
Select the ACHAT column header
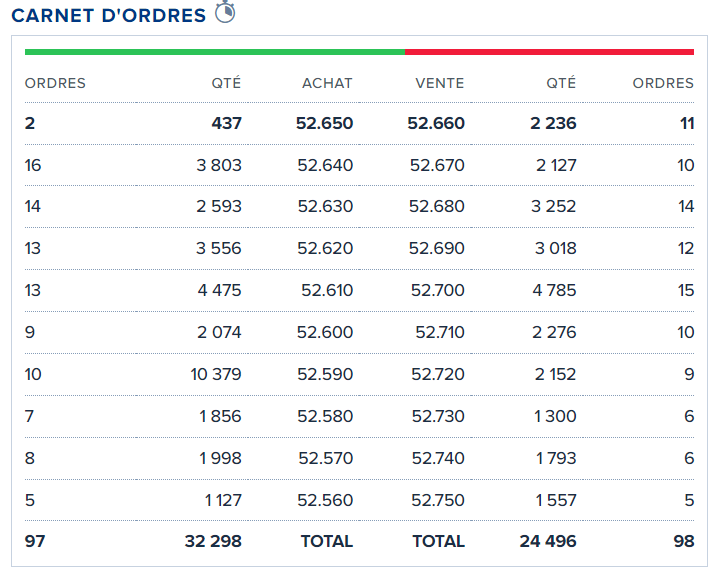327,83
